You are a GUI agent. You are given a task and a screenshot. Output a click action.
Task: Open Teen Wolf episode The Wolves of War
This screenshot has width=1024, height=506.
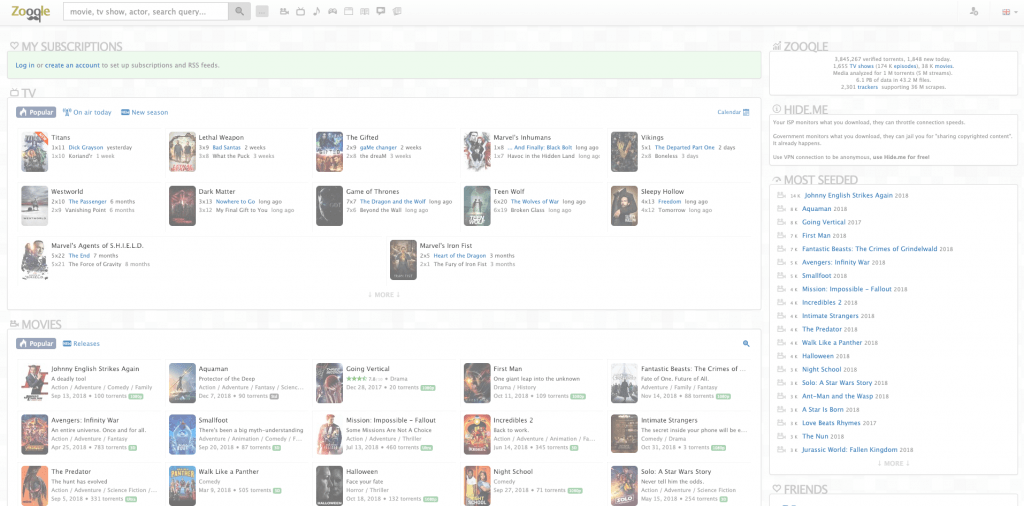click(x=535, y=202)
